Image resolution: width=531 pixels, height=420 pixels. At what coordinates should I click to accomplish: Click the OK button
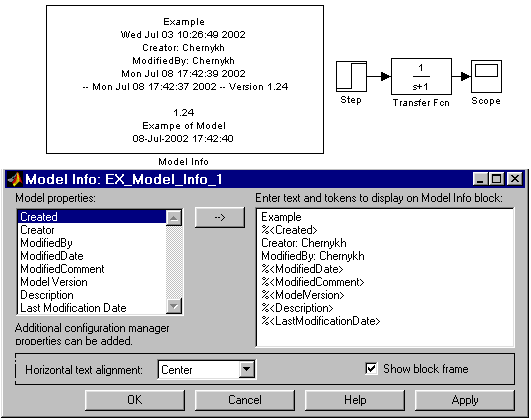pos(135,400)
